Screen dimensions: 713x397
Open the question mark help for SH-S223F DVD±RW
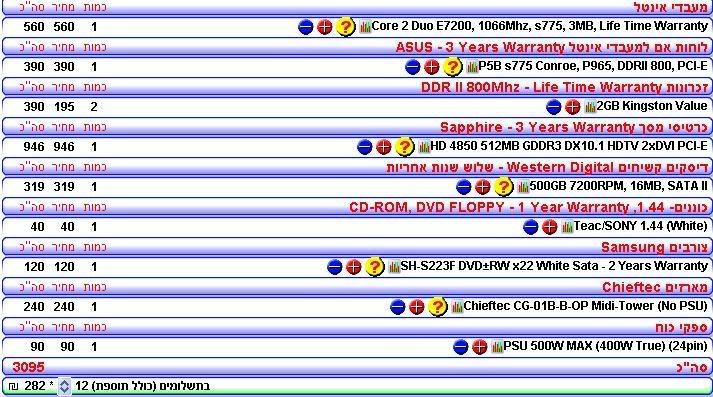[x=375, y=267]
